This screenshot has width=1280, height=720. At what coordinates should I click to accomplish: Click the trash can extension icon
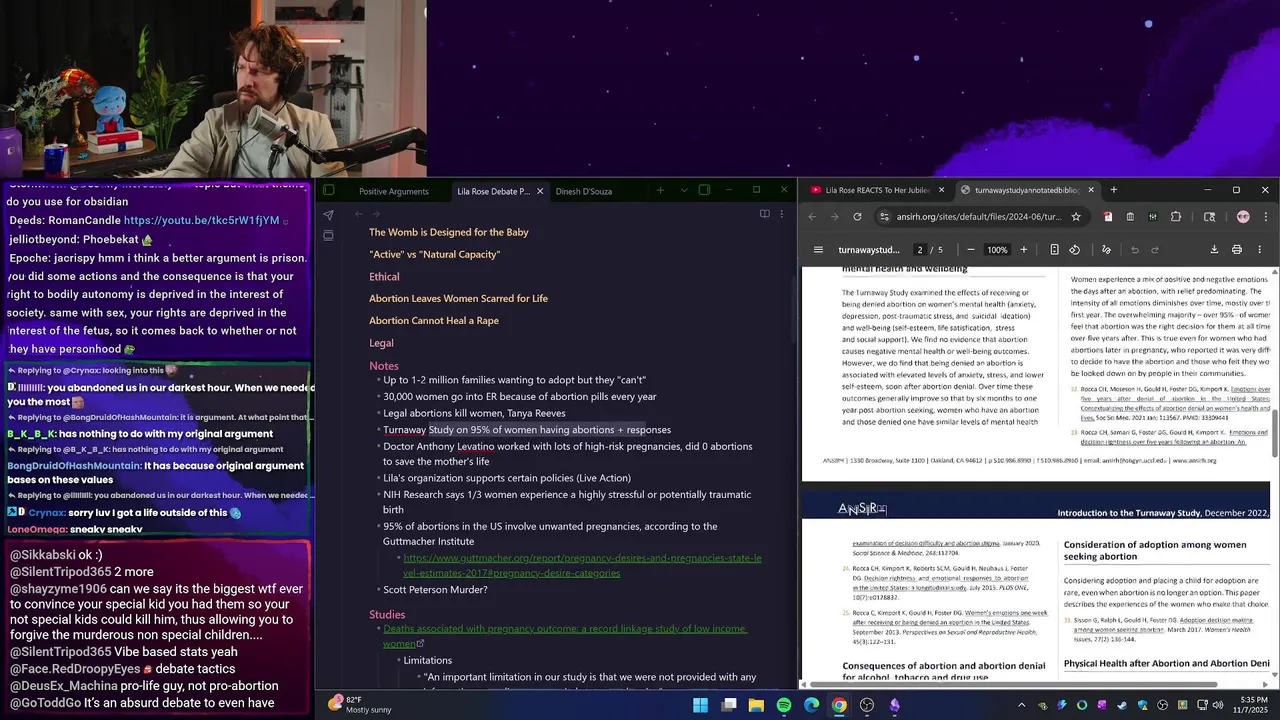[x=1130, y=216]
